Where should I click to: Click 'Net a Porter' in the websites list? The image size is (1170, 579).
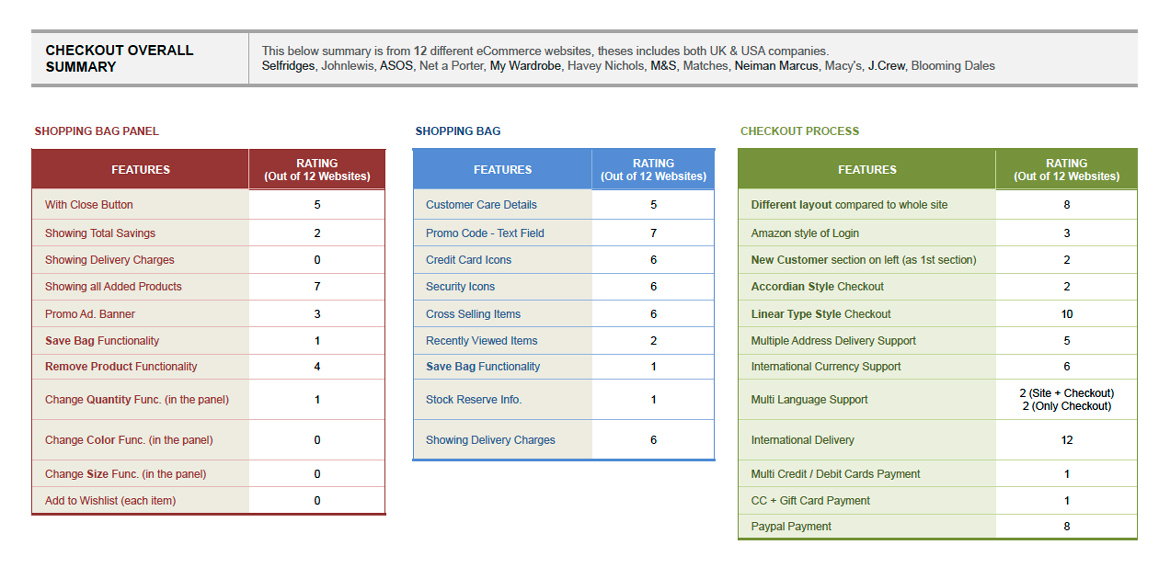451,66
